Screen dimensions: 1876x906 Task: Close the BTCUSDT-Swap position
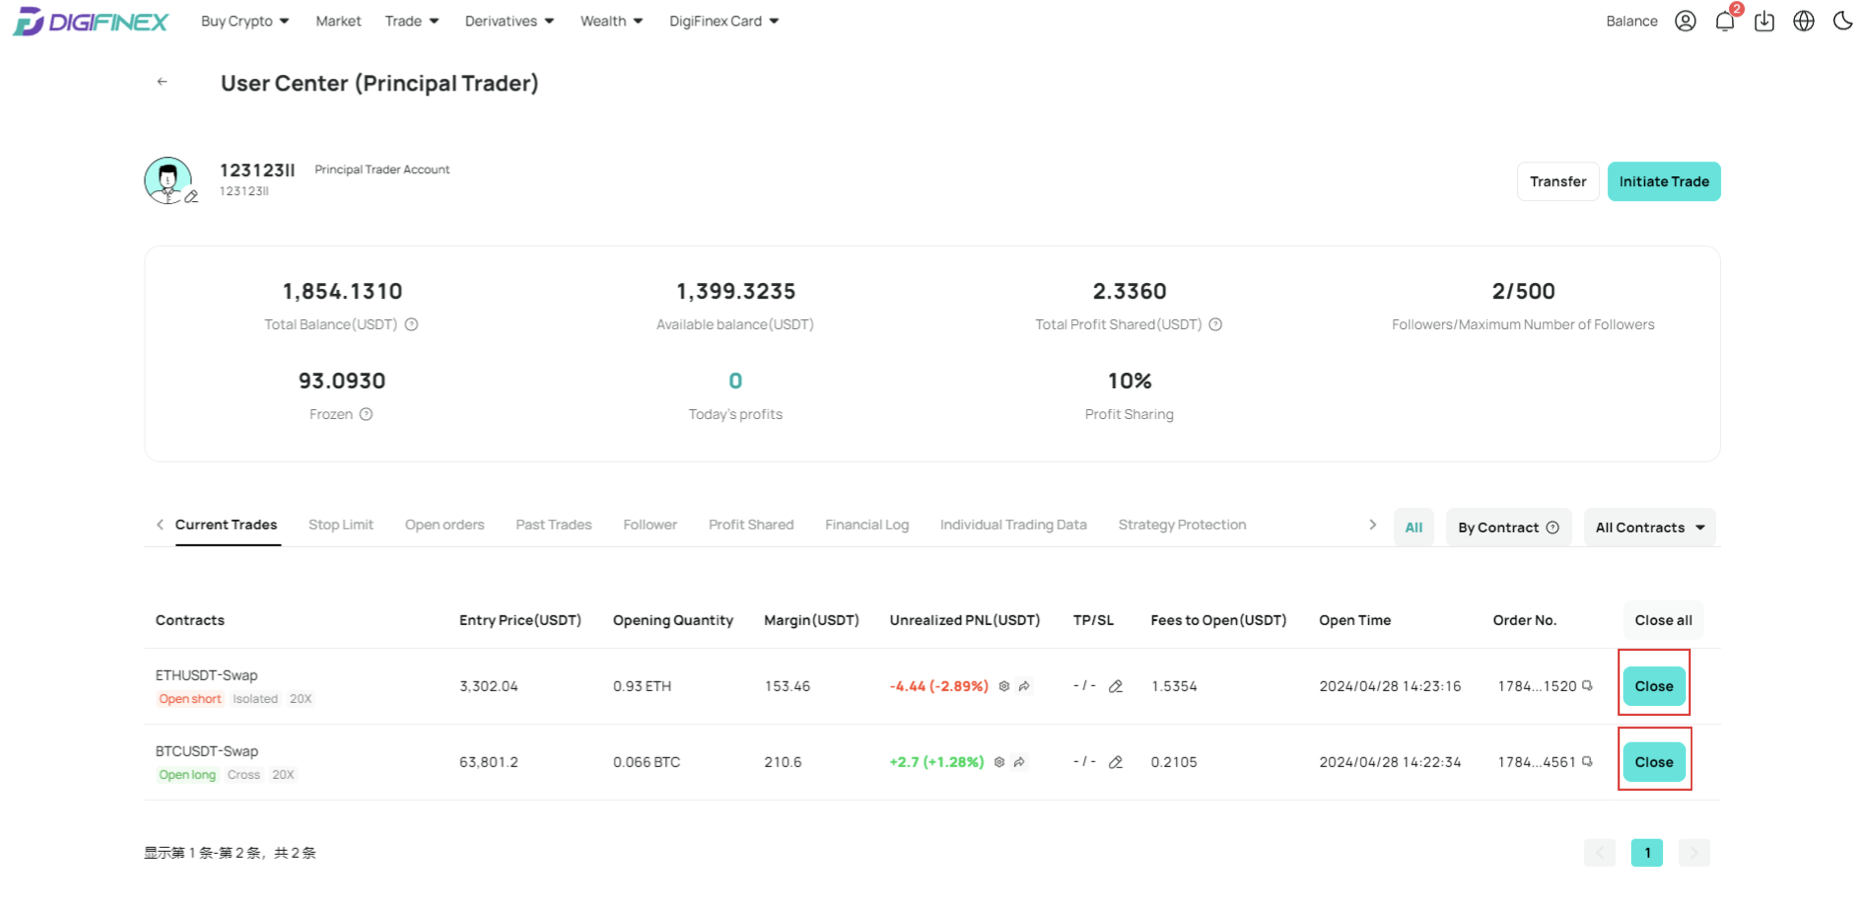pos(1654,762)
